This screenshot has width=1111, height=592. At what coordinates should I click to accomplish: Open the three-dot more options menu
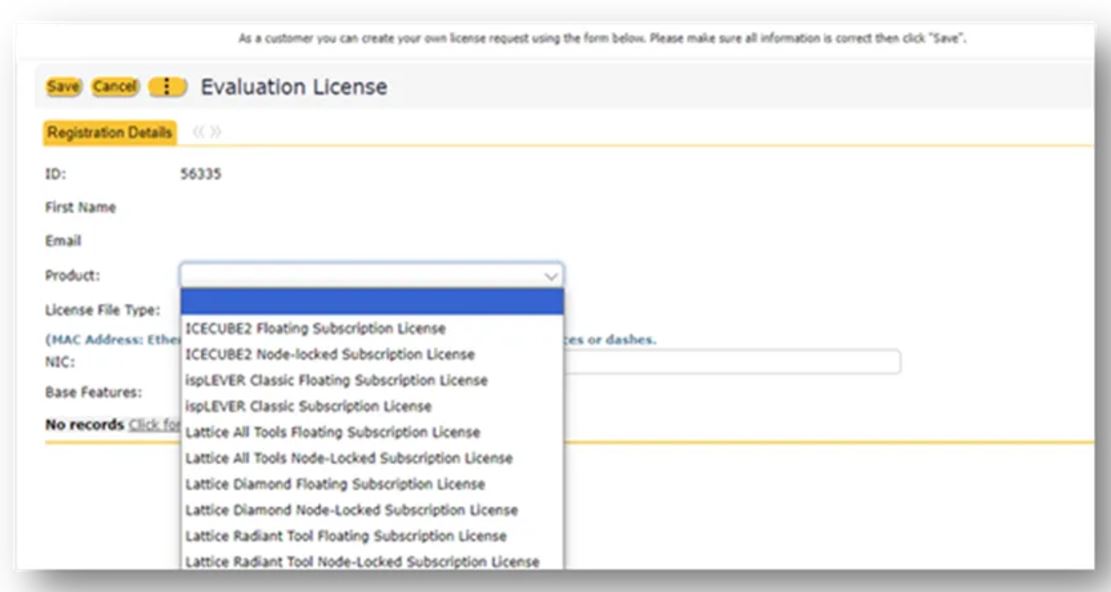(167, 86)
